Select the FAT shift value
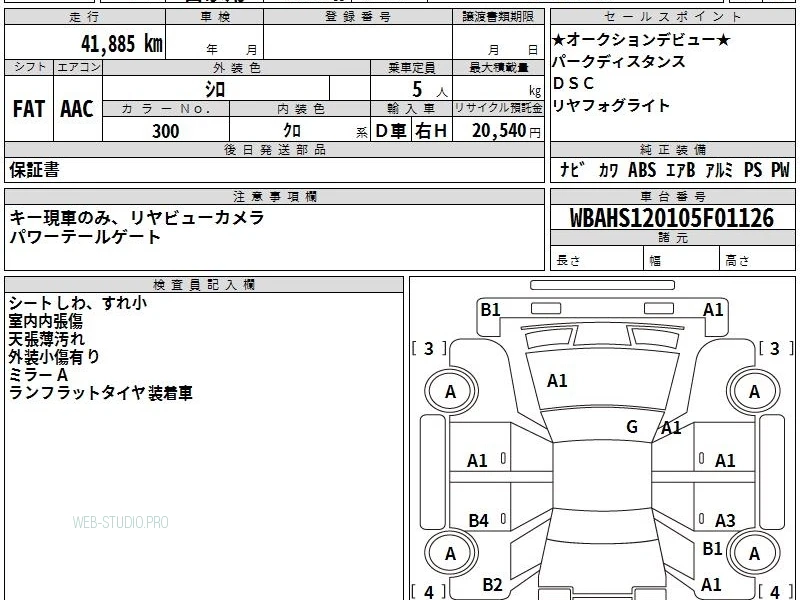The image size is (800, 600). pos(29,109)
